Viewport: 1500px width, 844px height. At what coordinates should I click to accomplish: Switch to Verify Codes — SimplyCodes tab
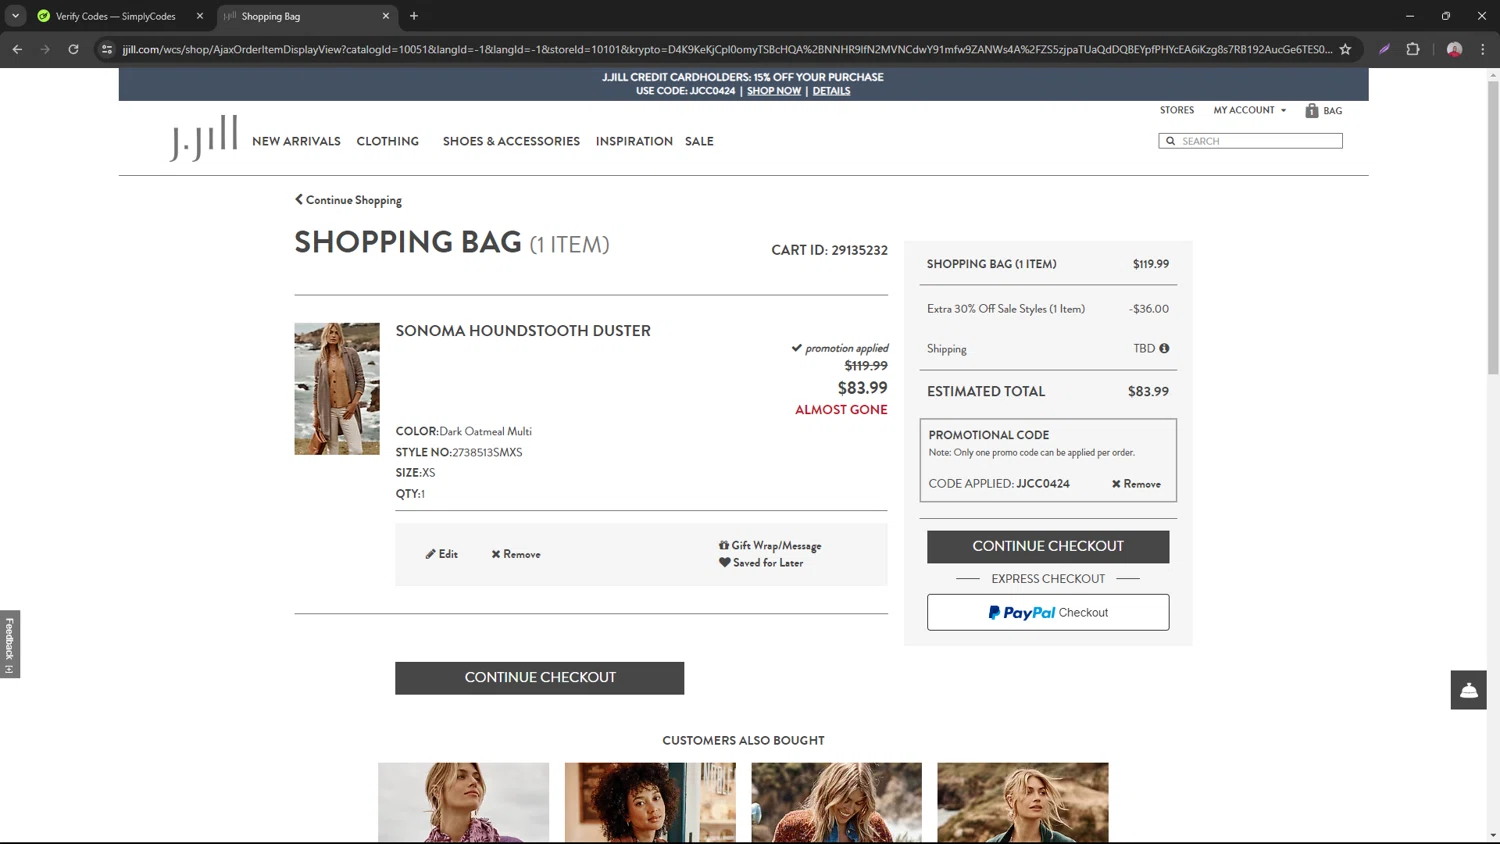(115, 16)
